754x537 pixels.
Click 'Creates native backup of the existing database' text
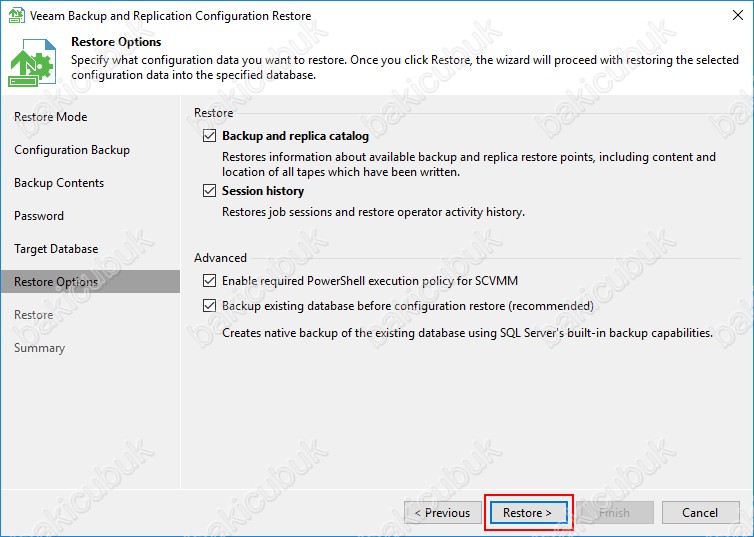coord(467,333)
